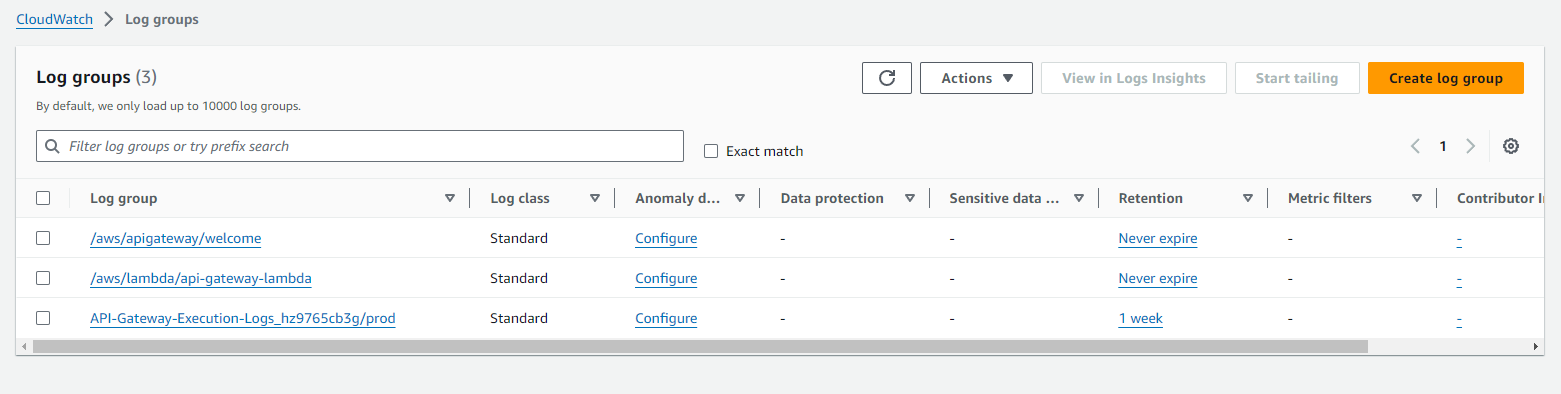Click View in Logs Insights button

[1134, 78]
